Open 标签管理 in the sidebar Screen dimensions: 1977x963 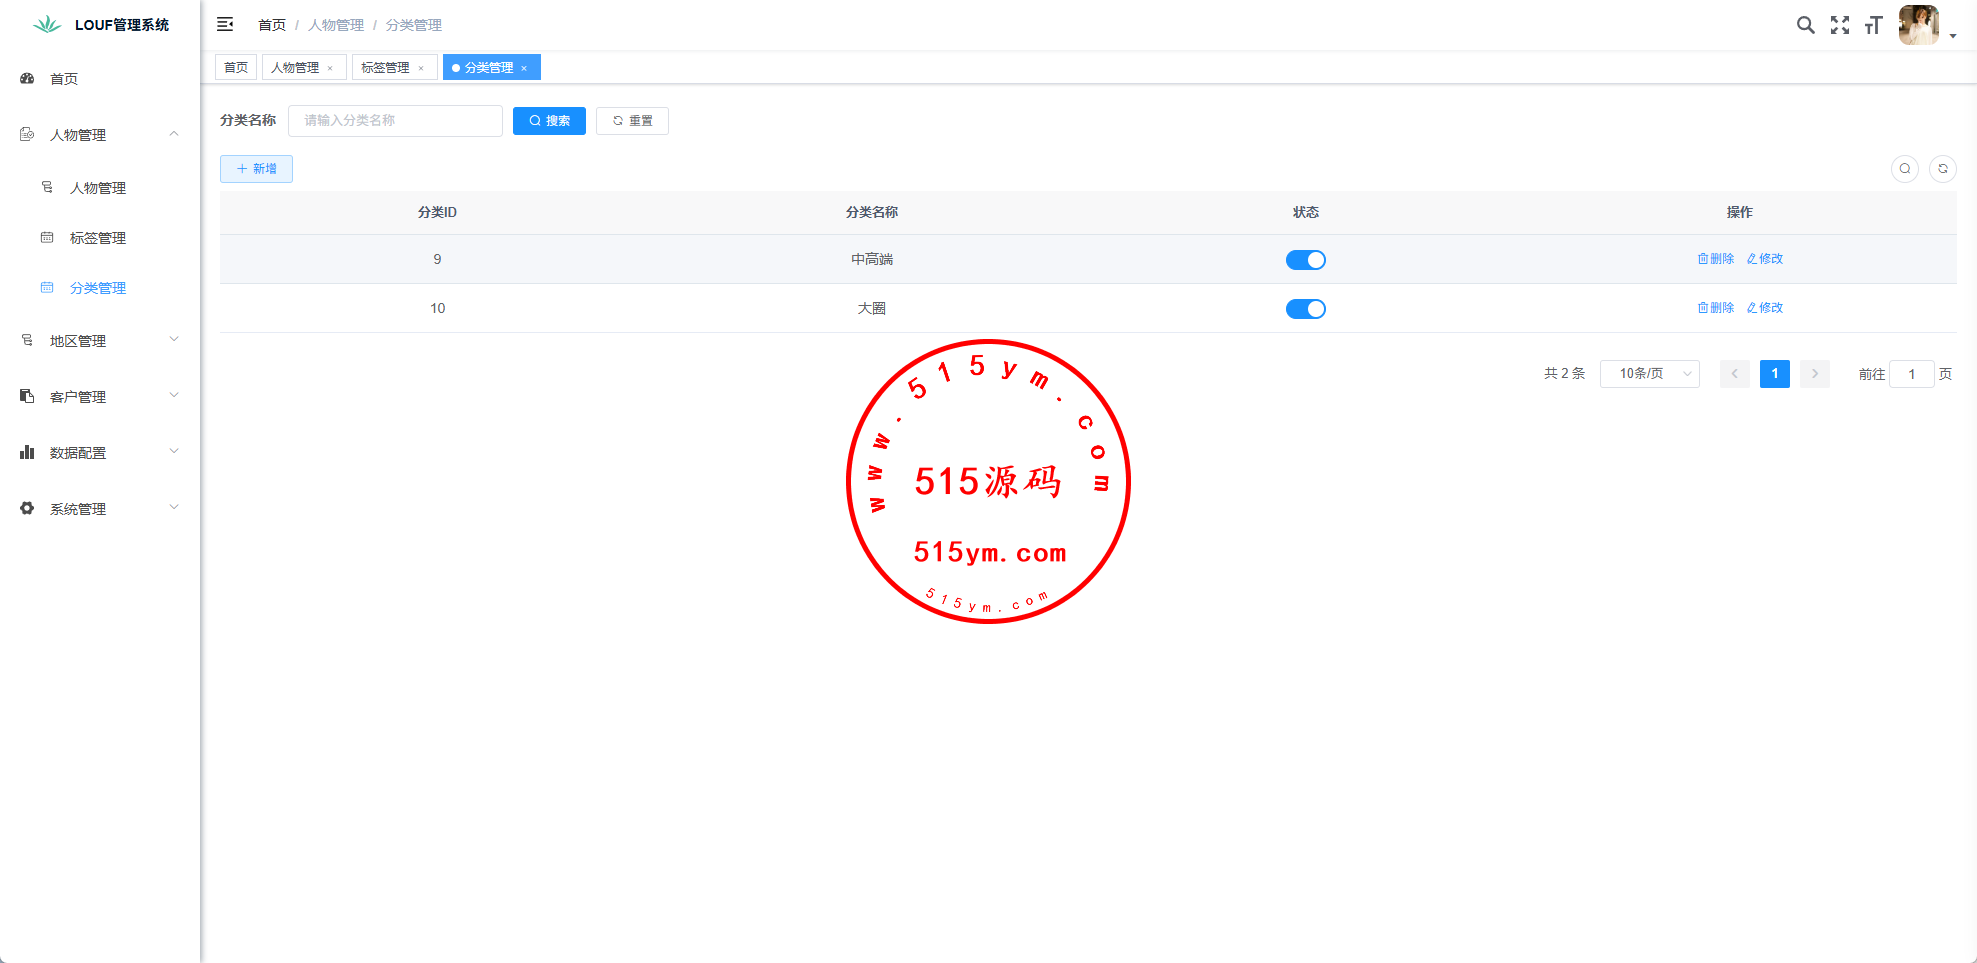[x=98, y=238]
